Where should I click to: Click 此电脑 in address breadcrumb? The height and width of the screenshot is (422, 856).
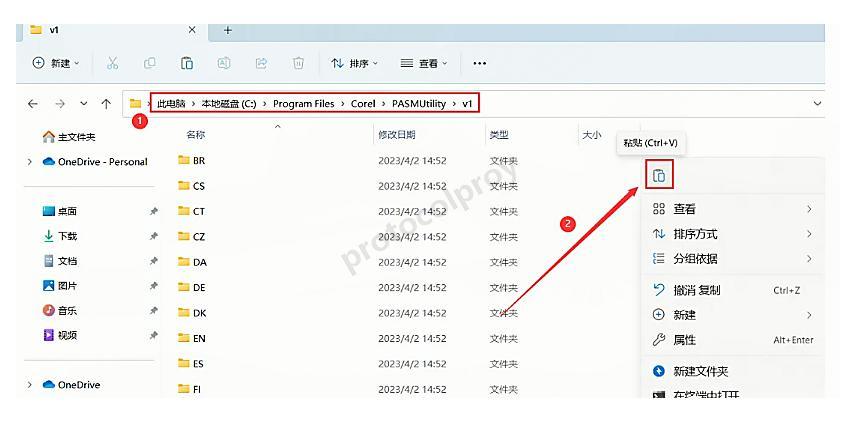pyautogui.click(x=171, y=104)
